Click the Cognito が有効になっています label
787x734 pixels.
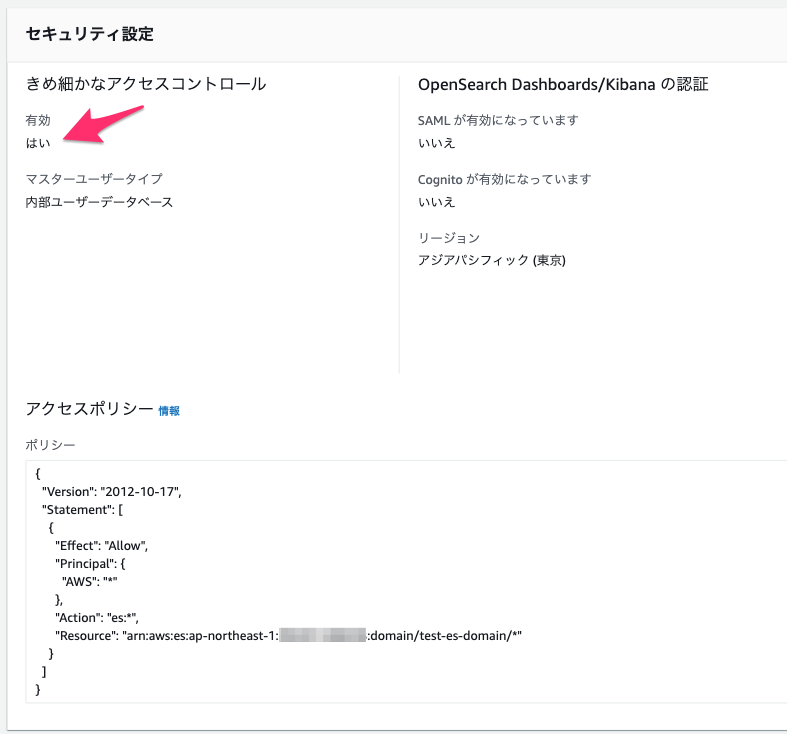[504, 179]
